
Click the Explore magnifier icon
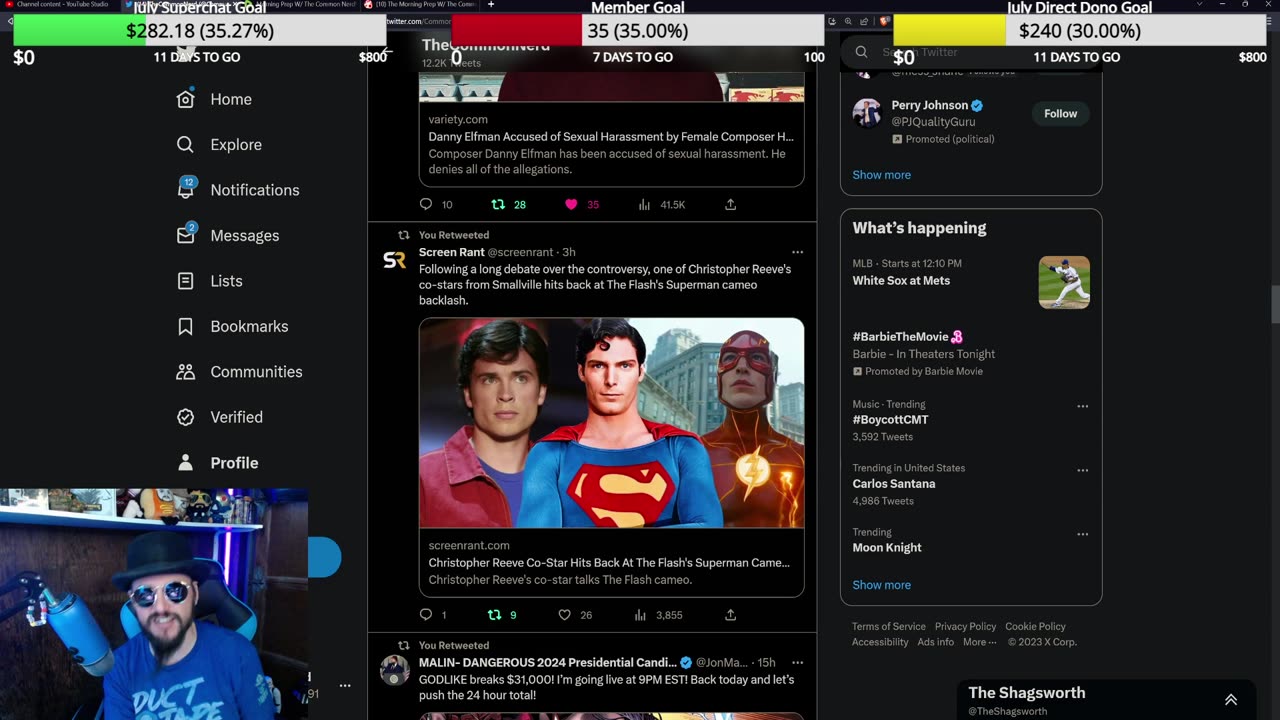185,144
